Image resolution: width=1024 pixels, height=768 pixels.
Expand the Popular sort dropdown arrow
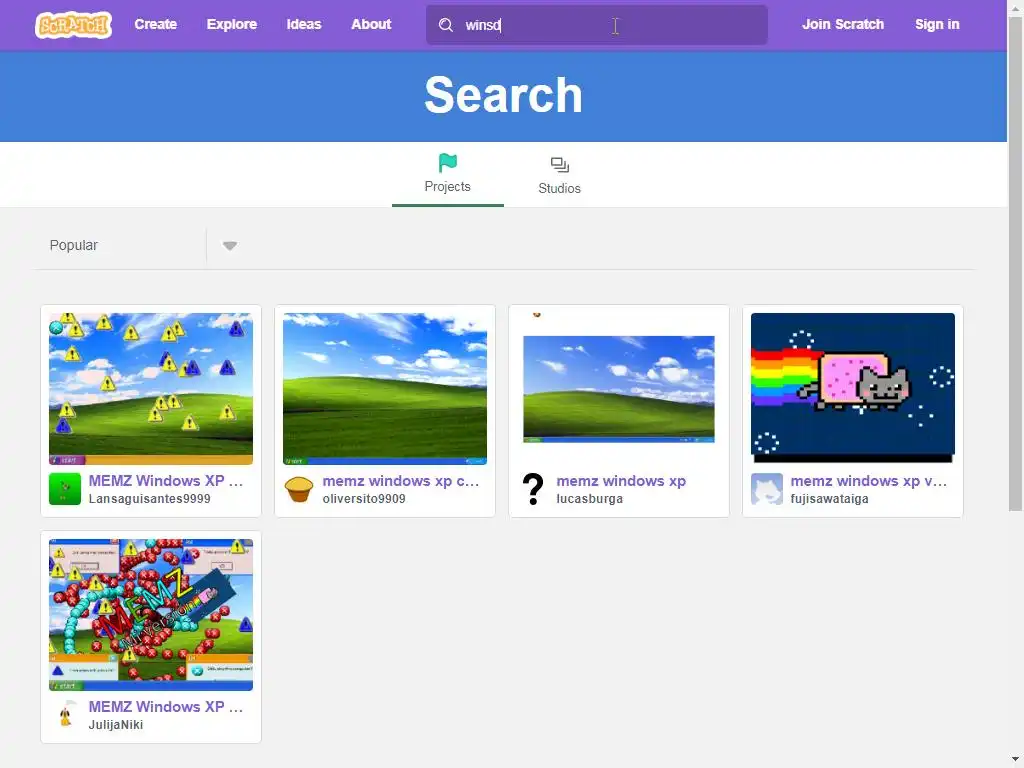pos(229,246)
